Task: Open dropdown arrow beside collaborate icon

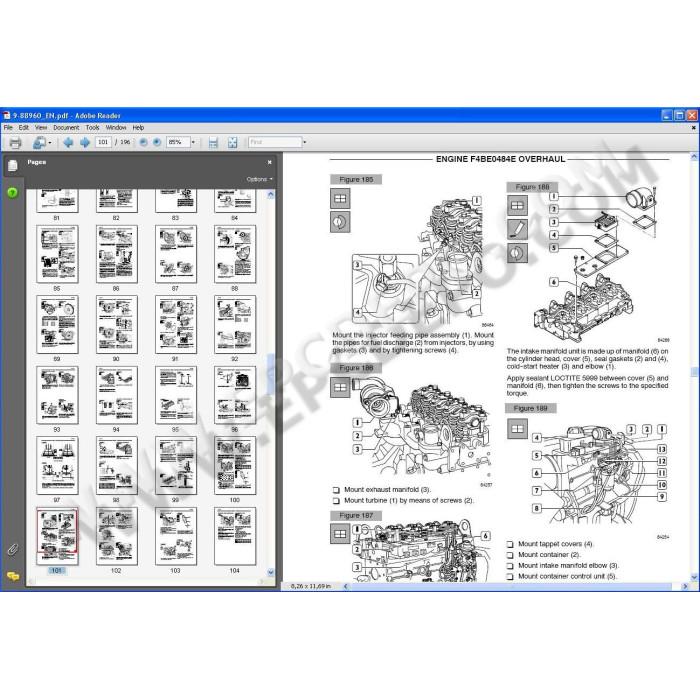Action: coord(50,143)
